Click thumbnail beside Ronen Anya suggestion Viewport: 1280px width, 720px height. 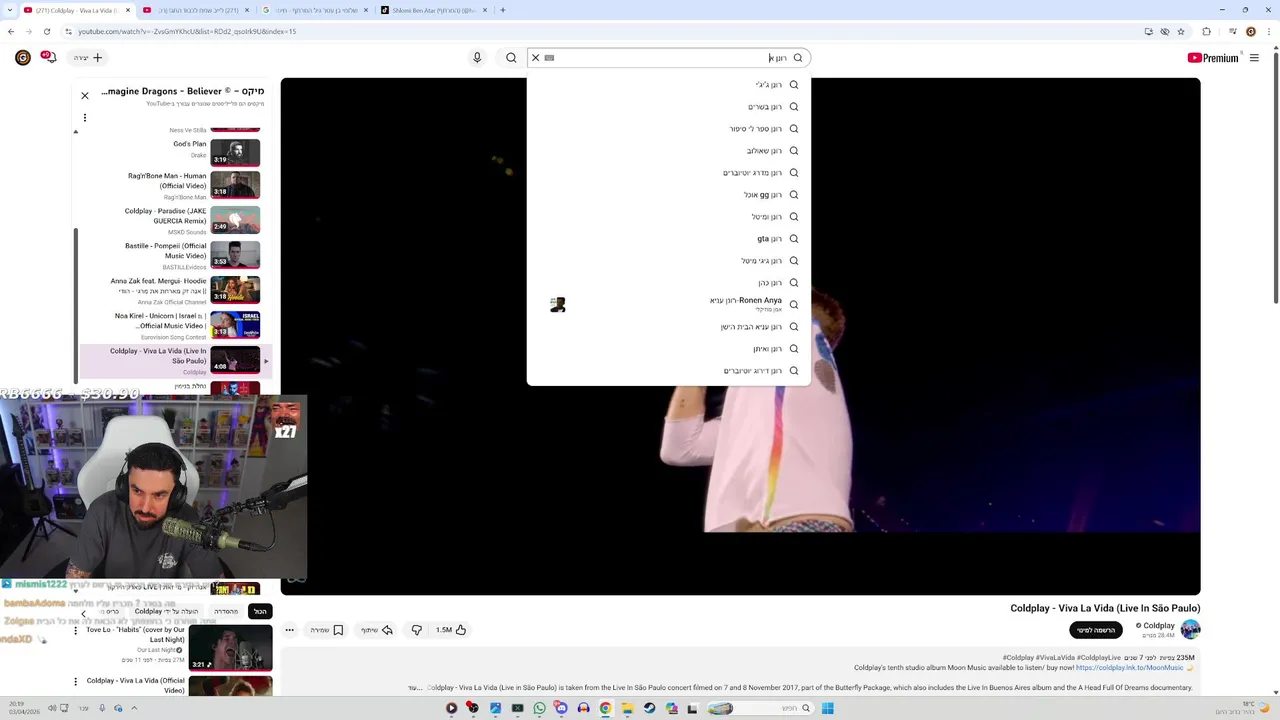pyautogui.click(x=558, y=305)
